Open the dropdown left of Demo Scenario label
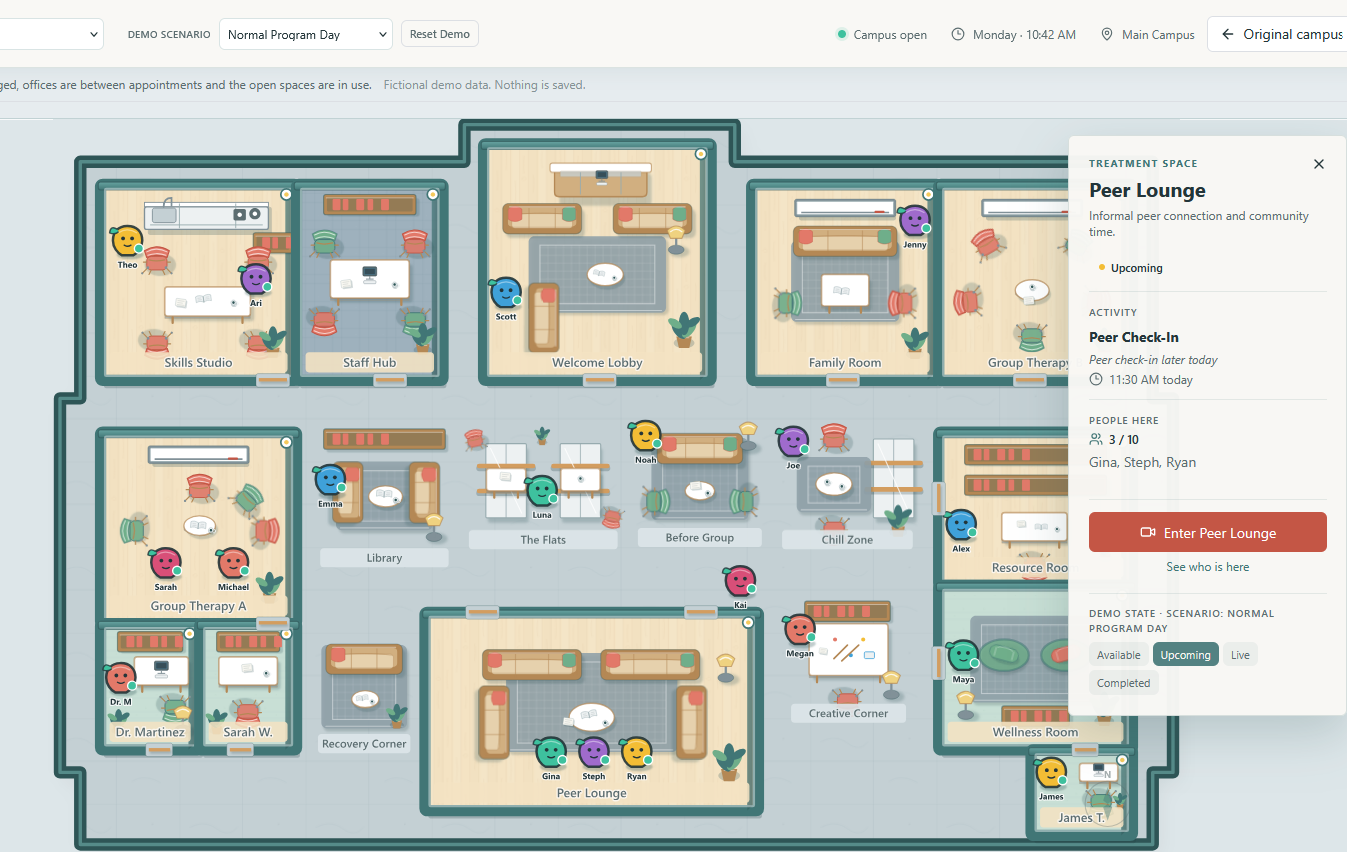This screenshot has width=1347, height=852. 50,34
